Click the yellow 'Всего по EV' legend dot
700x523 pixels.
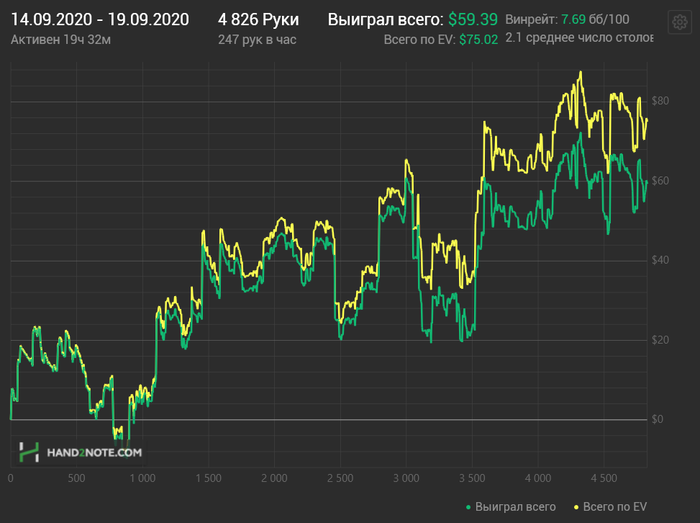click(576, 507)
